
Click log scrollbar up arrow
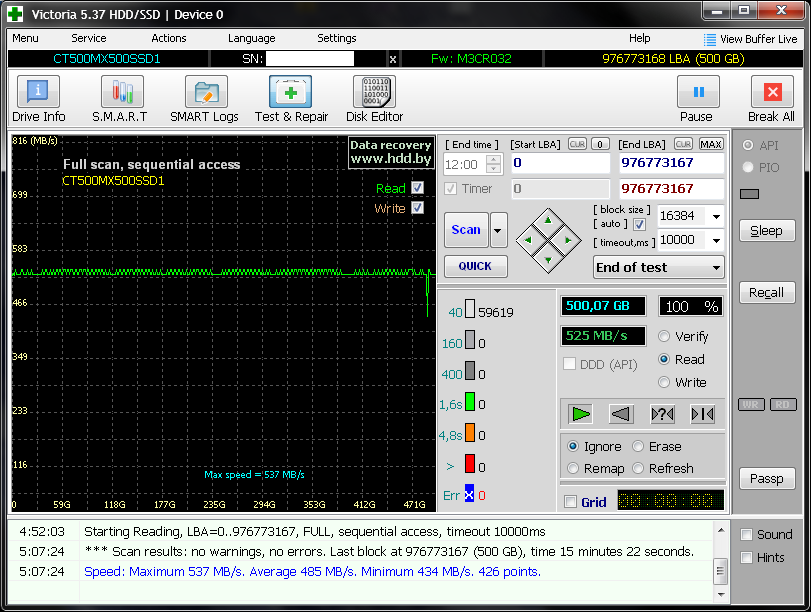click(721, 530)
